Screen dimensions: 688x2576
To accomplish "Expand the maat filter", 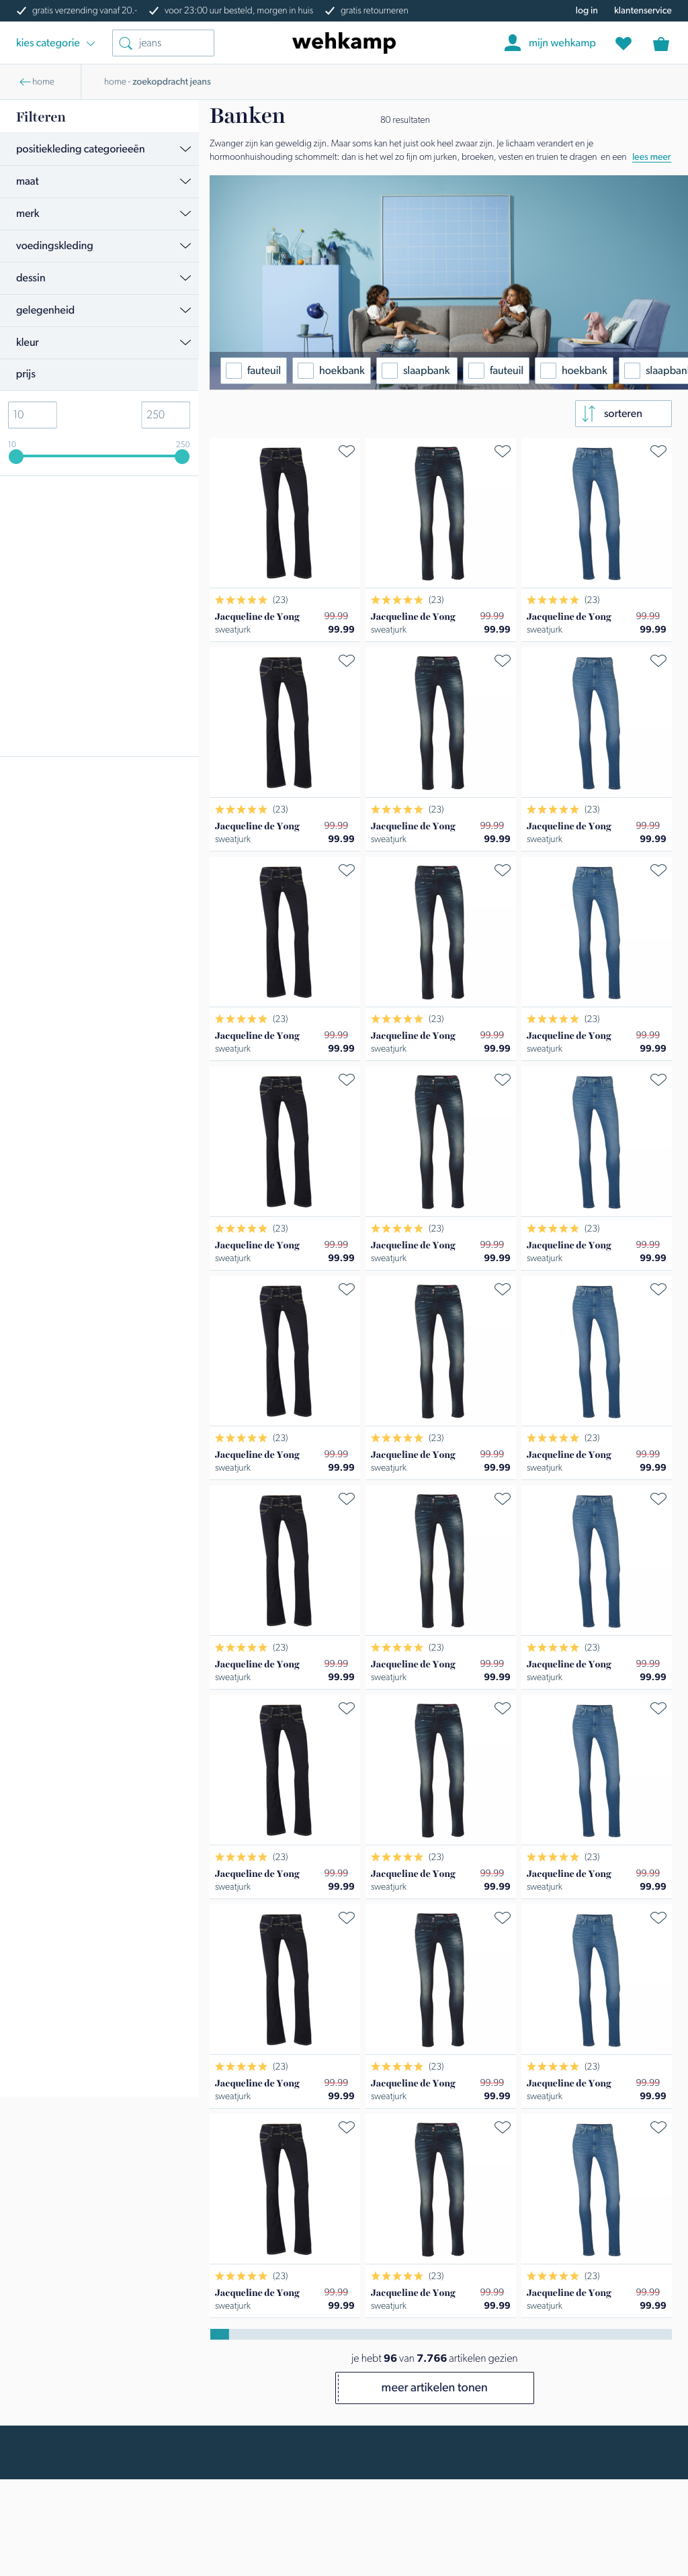I will pyautogui.click(x=99, y=181).
